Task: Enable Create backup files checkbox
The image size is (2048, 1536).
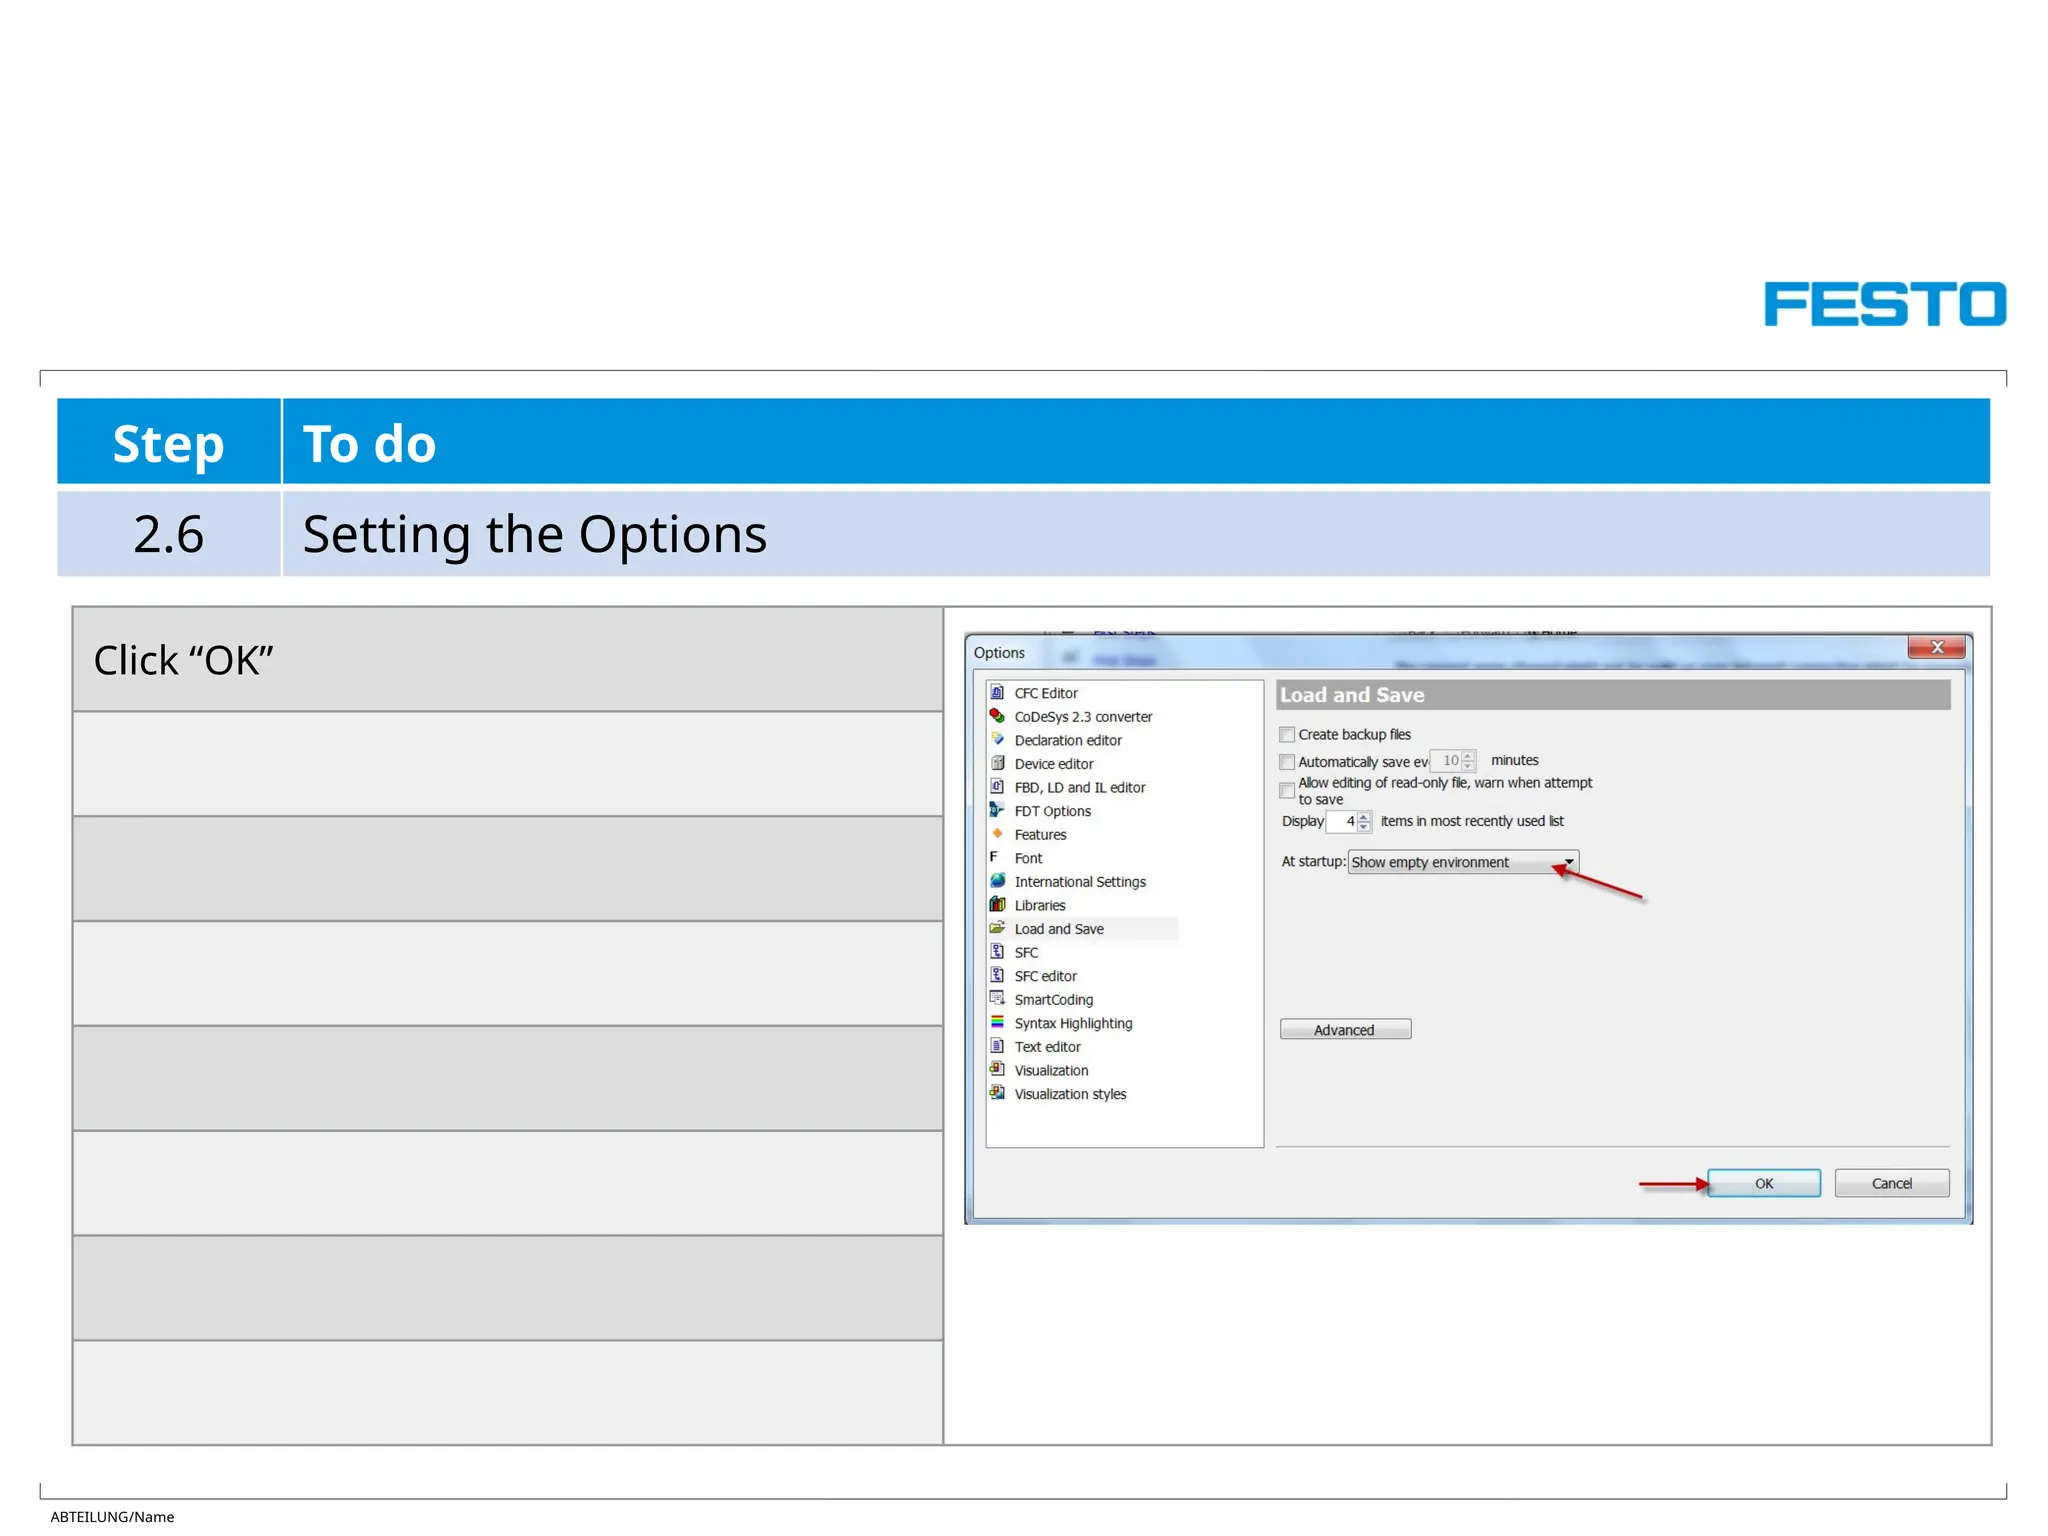Action: pos(1287,735)
